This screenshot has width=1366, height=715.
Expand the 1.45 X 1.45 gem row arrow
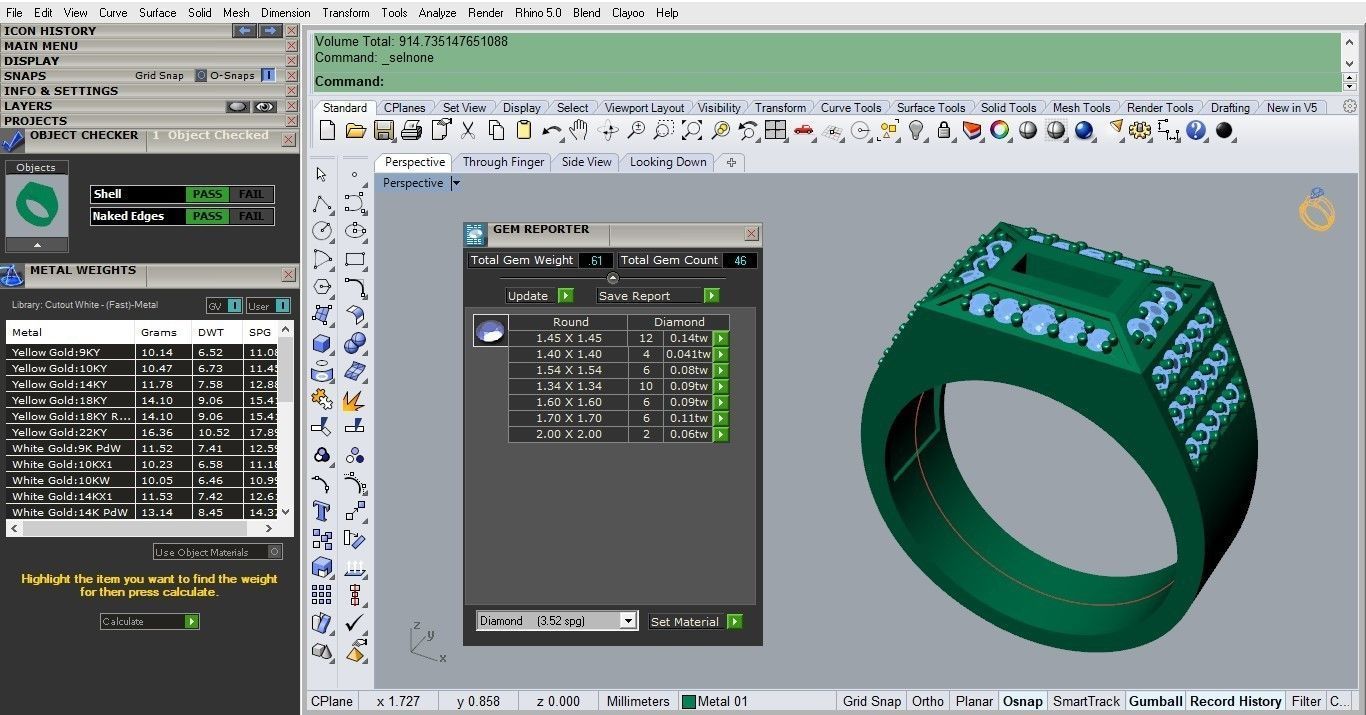click(720, 339)
